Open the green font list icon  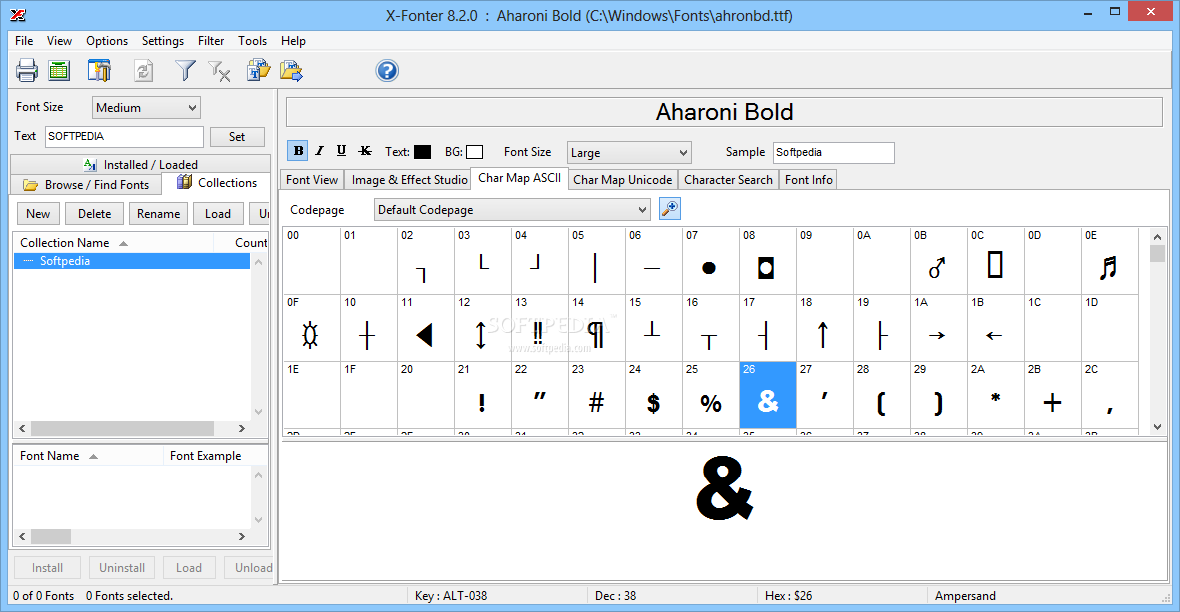pos(59,71)
